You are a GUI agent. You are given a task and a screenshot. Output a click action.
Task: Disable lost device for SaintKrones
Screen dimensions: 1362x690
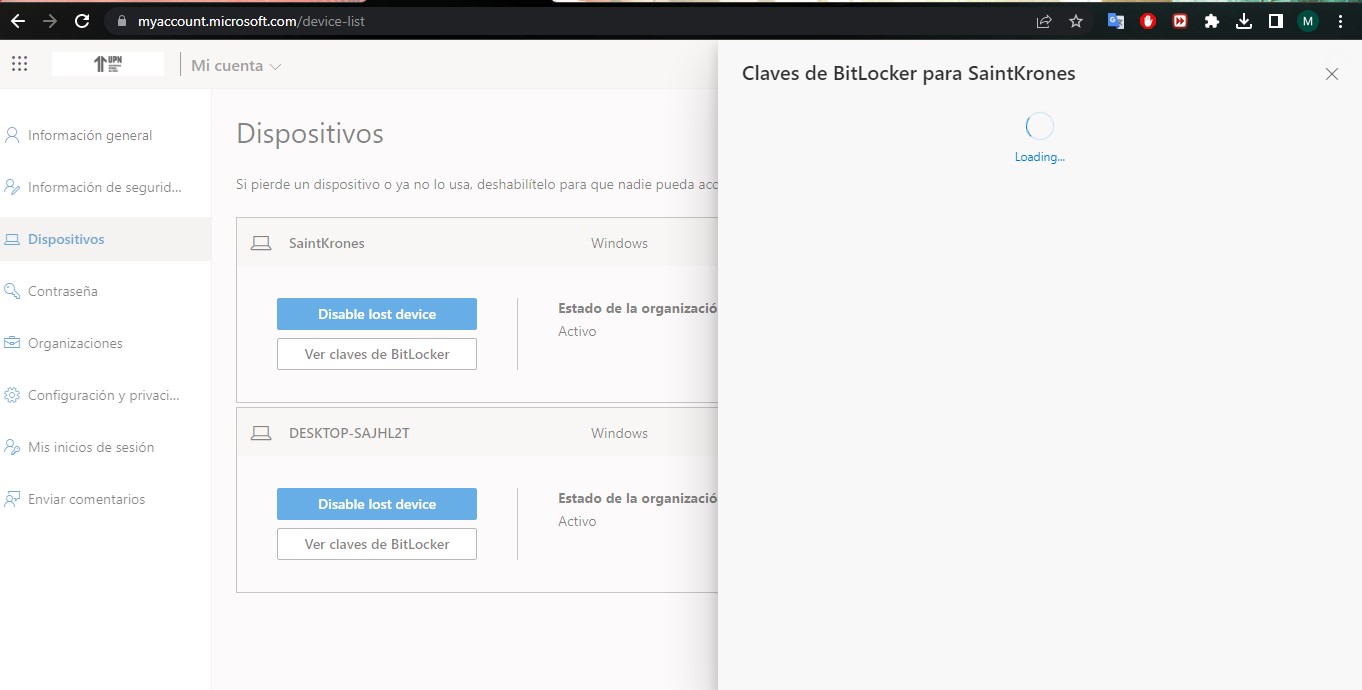tap(377, 314)
